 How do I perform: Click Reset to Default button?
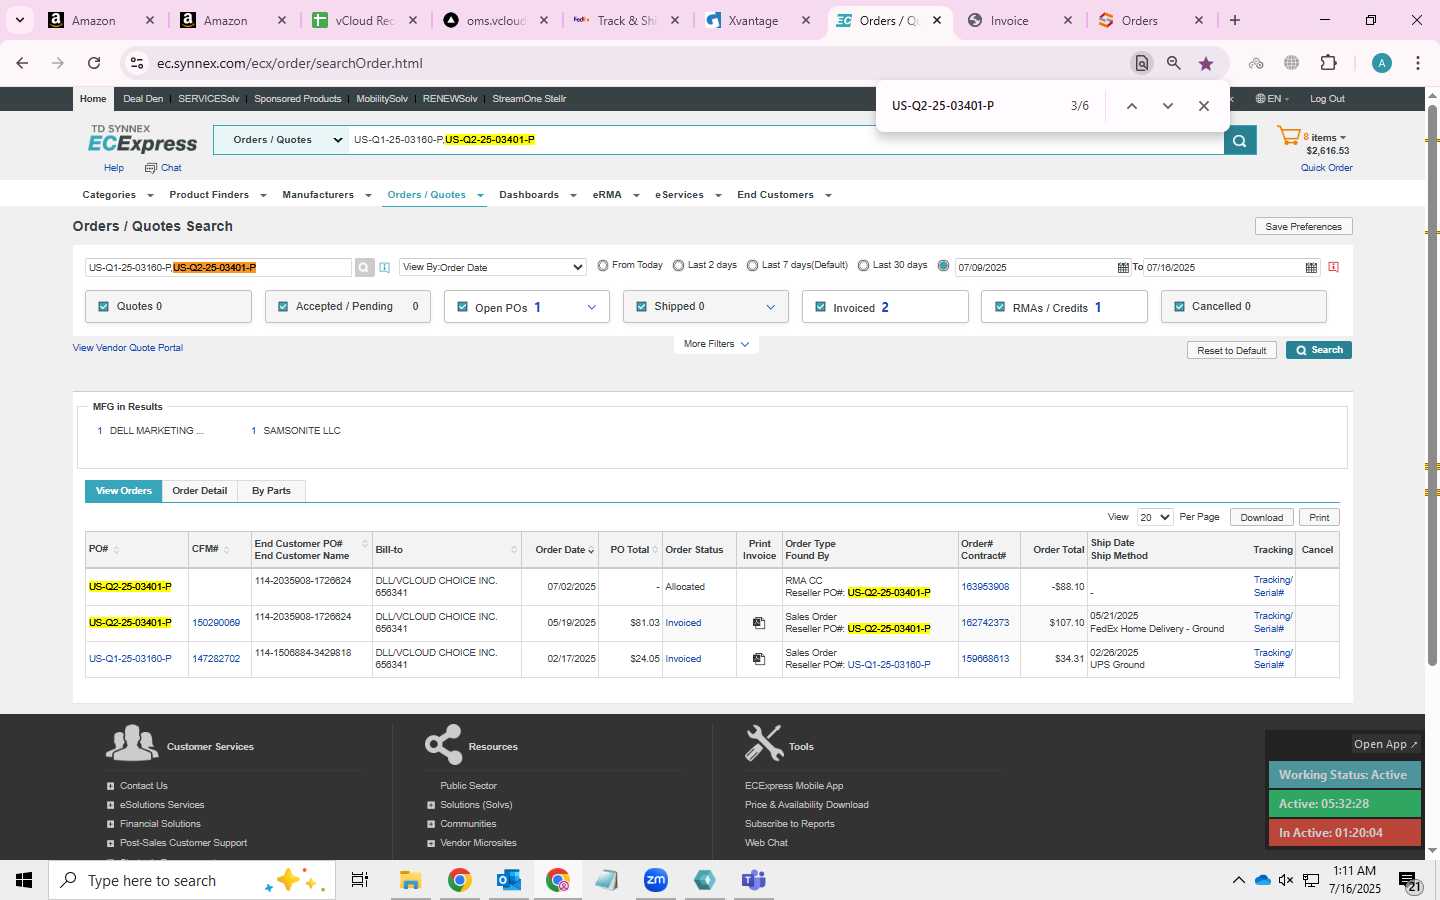(1231, 350)
